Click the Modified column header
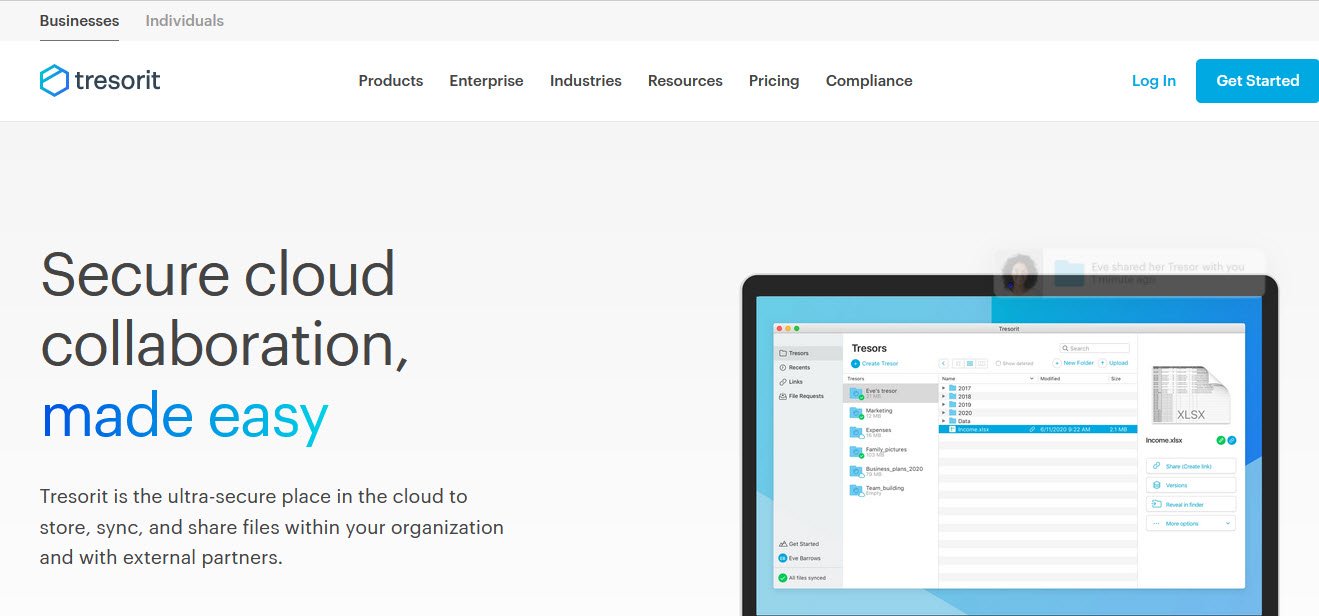The width and height of the screenshot is (1319, 616). pos(1050,379)
